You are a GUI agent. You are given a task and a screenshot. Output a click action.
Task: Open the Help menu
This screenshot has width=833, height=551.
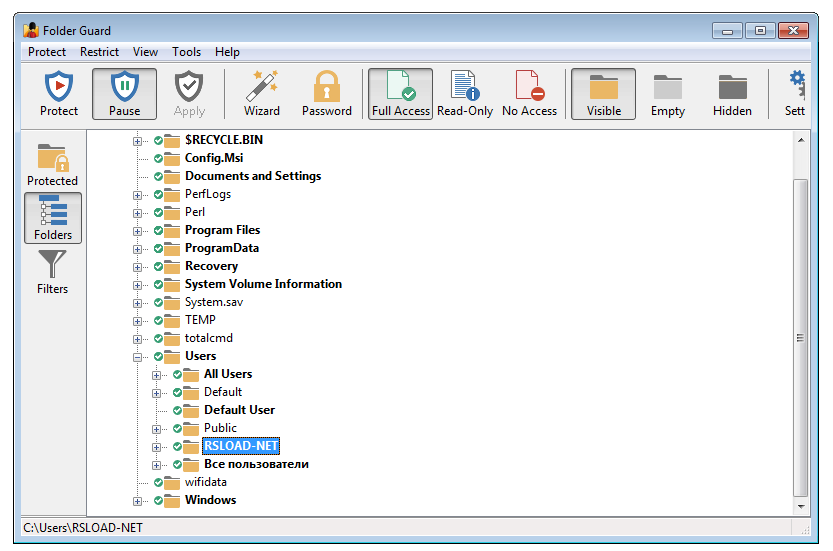227,52
